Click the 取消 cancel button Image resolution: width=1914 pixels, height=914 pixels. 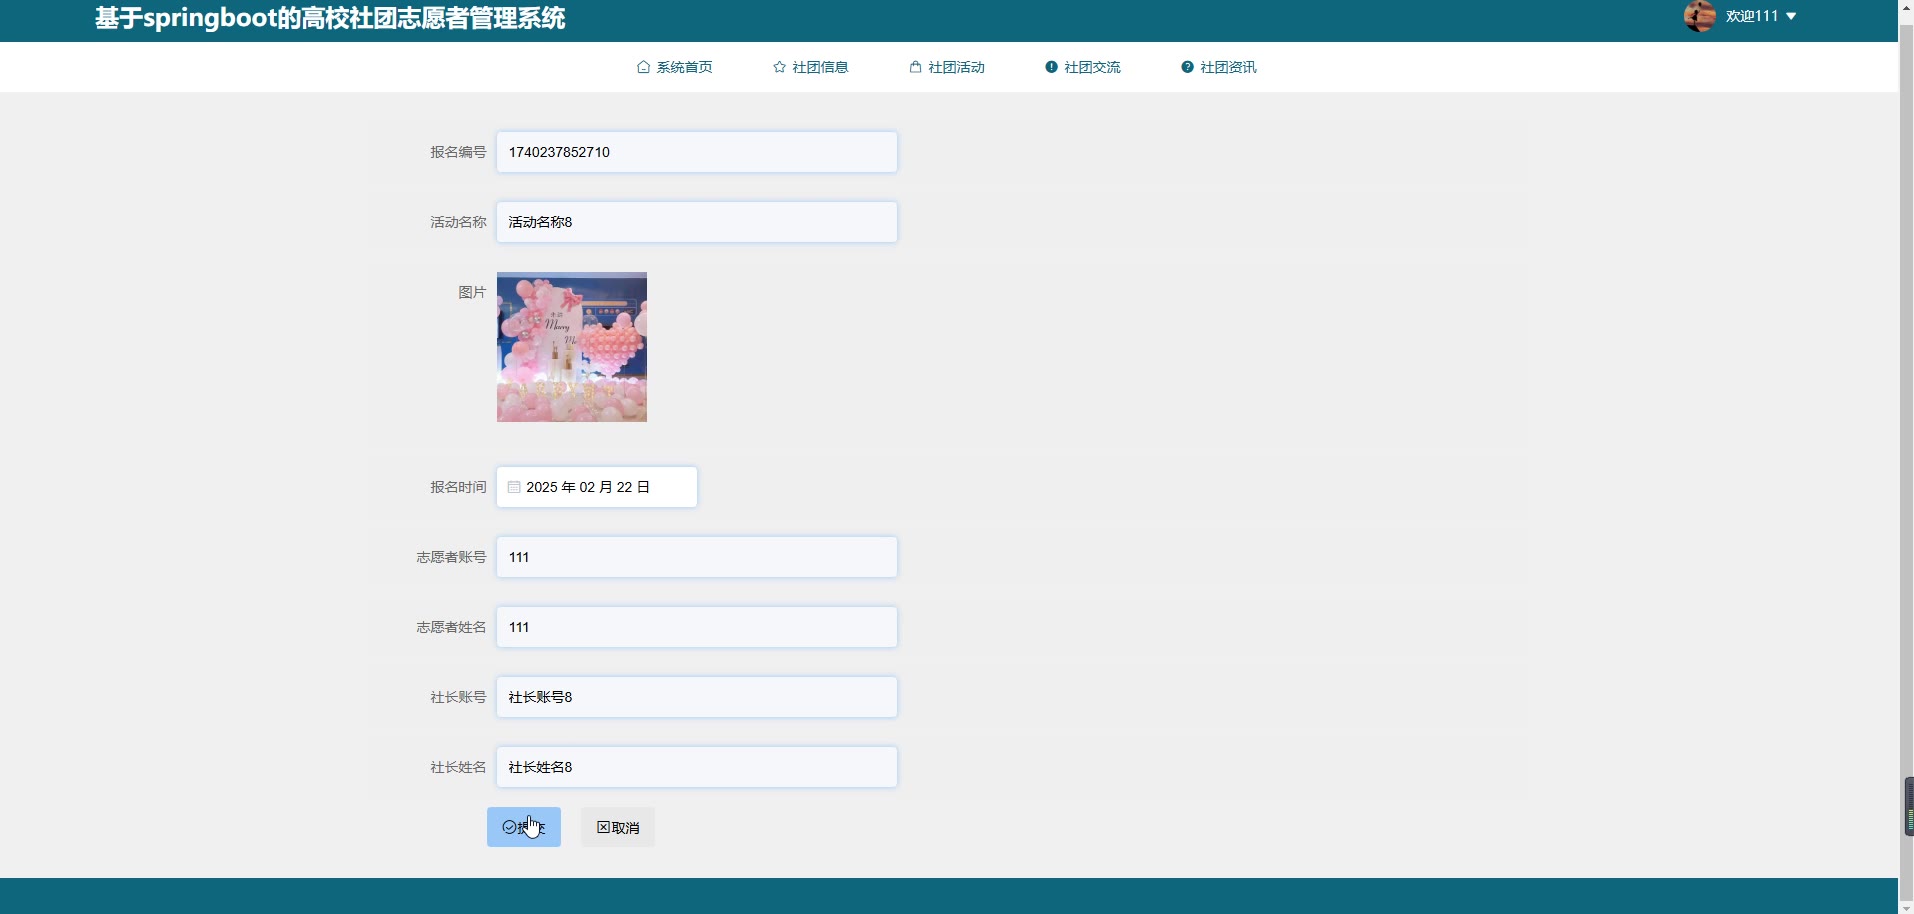coord(618,827)
